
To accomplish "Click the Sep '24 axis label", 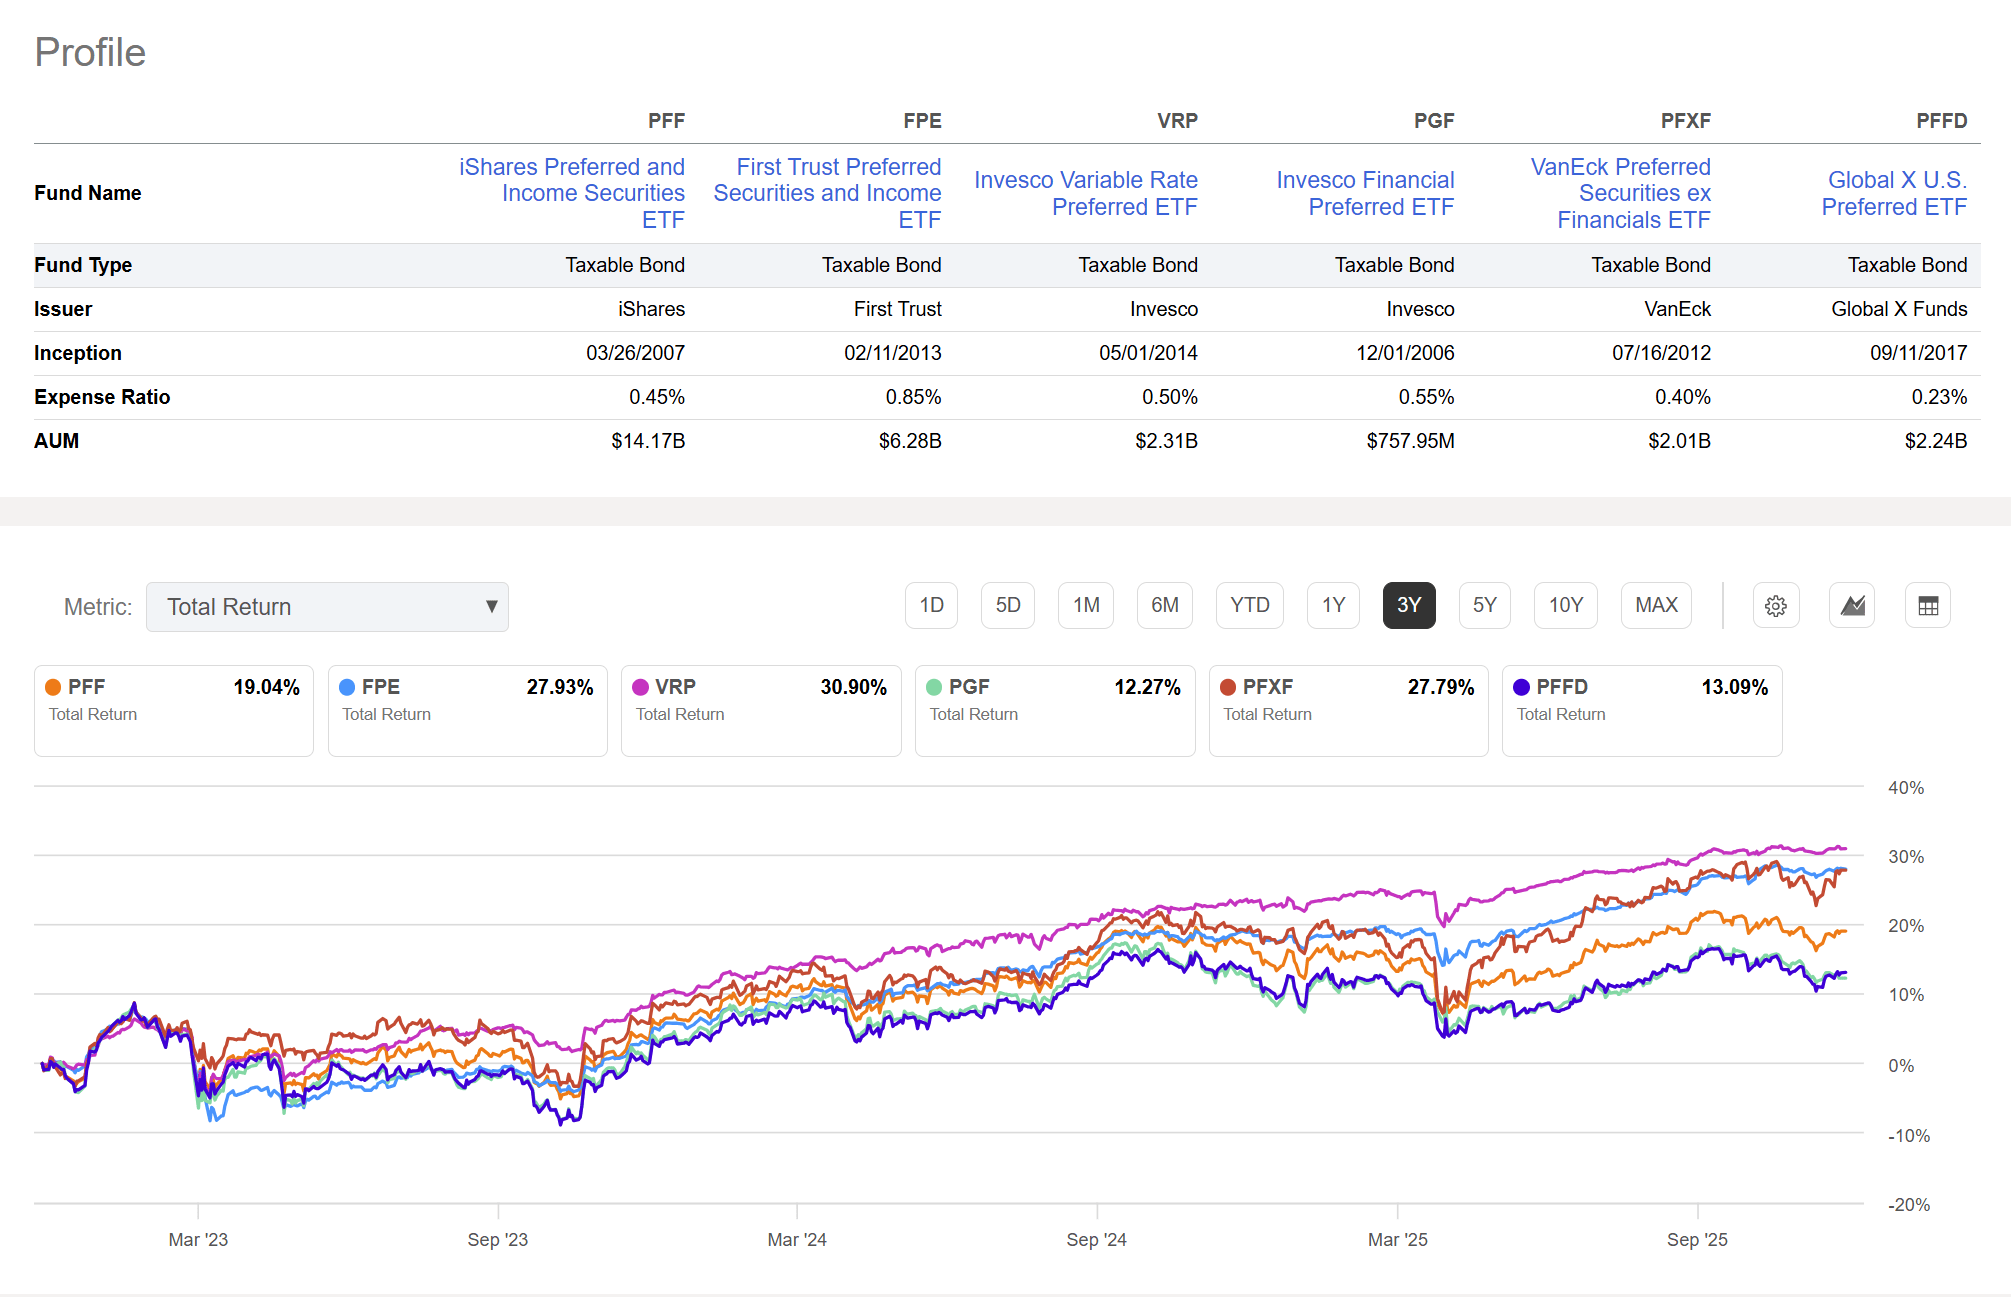I will coord(1096,1240).
